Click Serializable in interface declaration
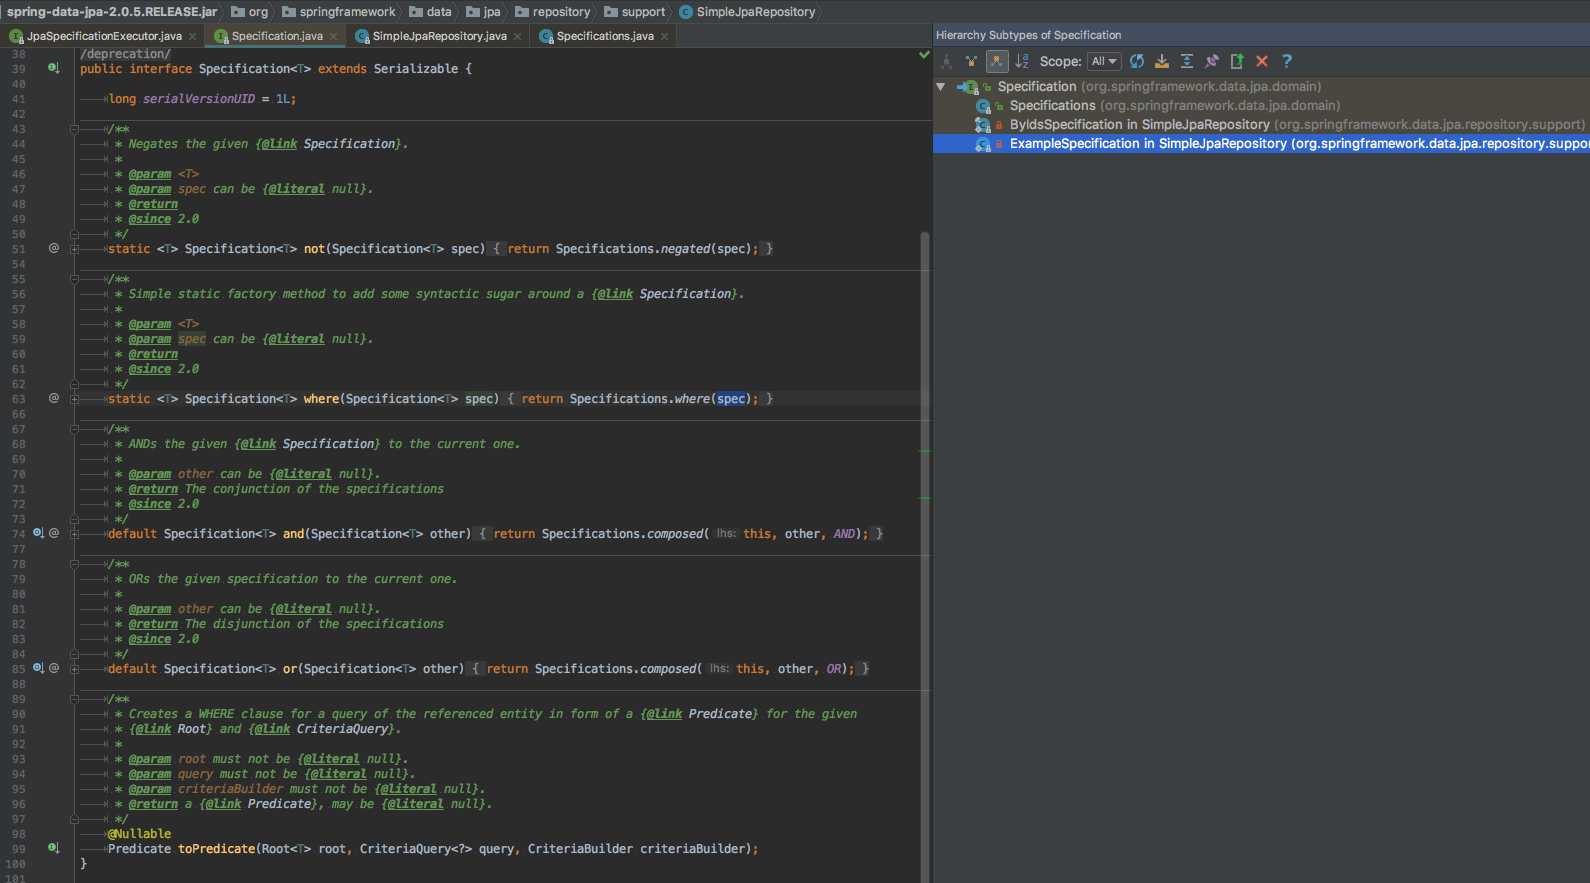Screen dimensions: 1590x883 click(x=416, y=69)
